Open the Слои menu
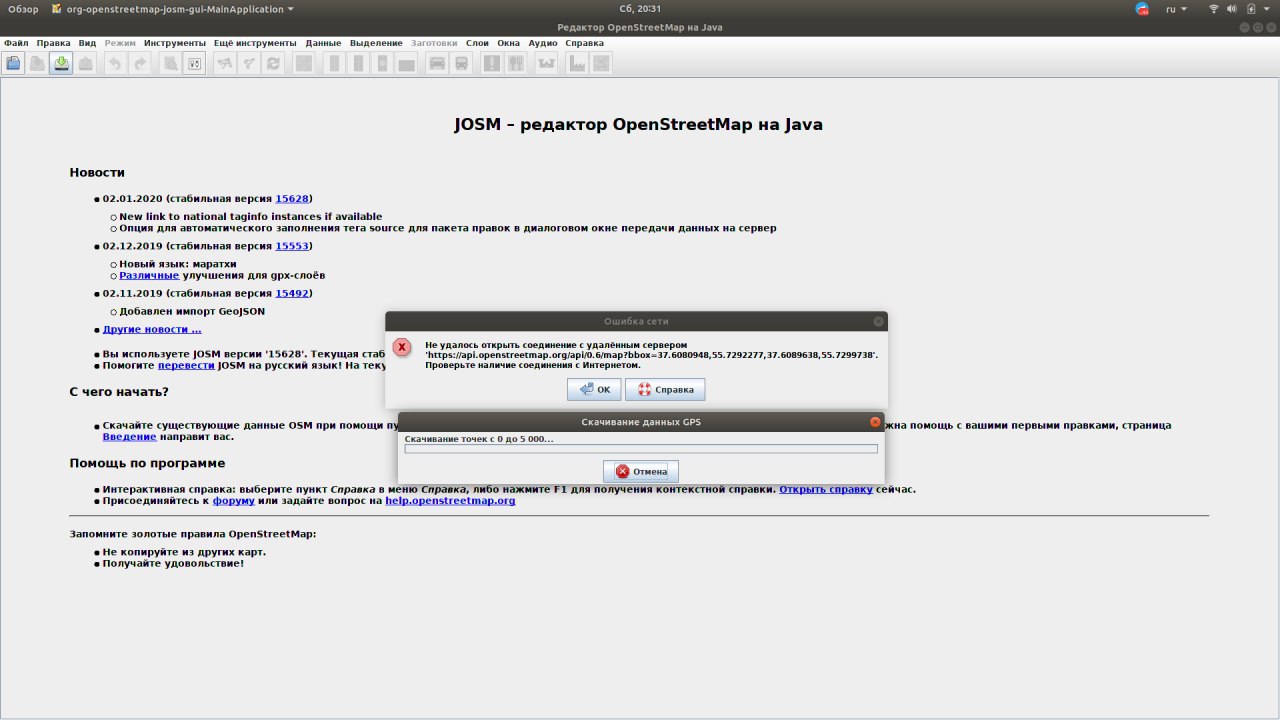The image size is (1280, 720). point(477,43)
